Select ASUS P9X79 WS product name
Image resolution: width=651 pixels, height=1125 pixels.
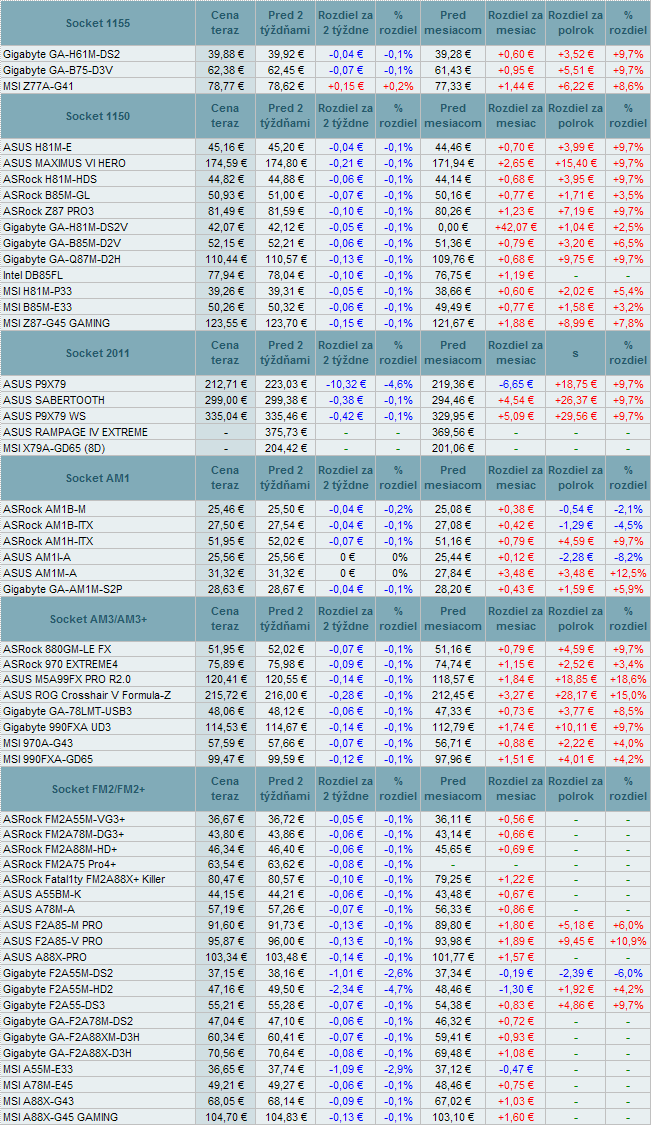point(44,416)
